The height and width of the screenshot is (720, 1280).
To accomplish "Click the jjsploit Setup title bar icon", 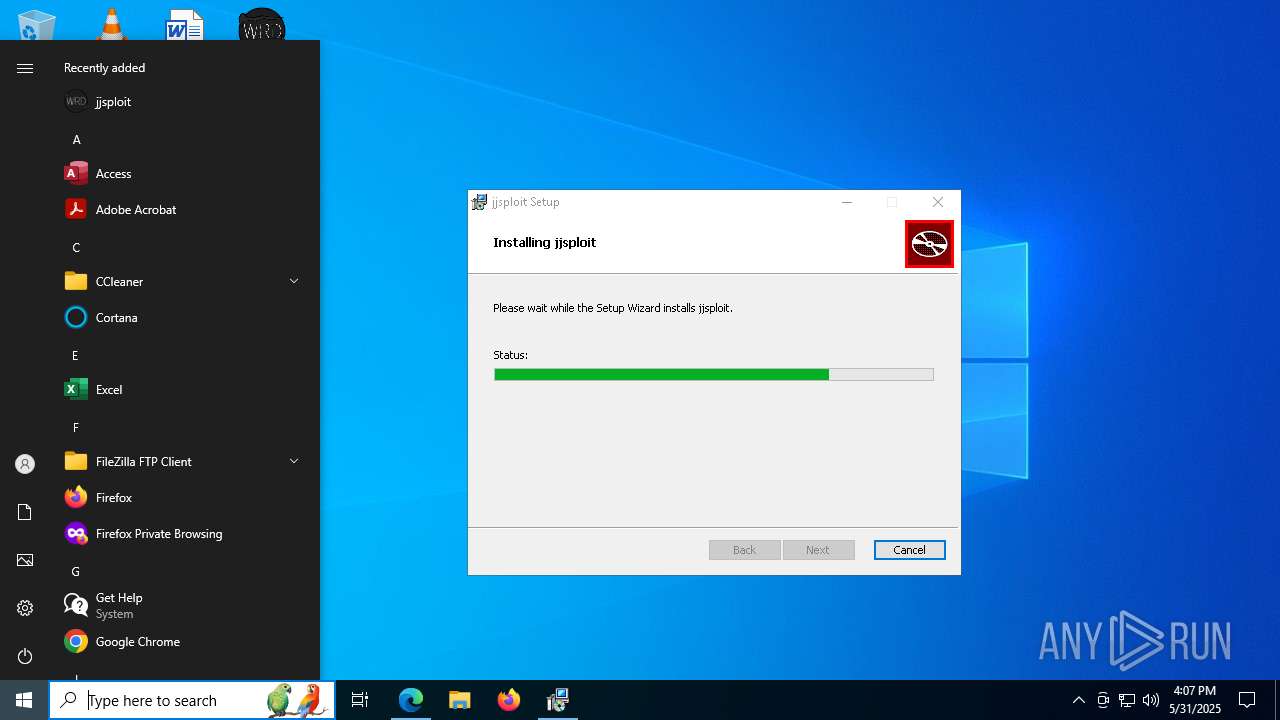I will pyautogui.click(x=480, y=202).
